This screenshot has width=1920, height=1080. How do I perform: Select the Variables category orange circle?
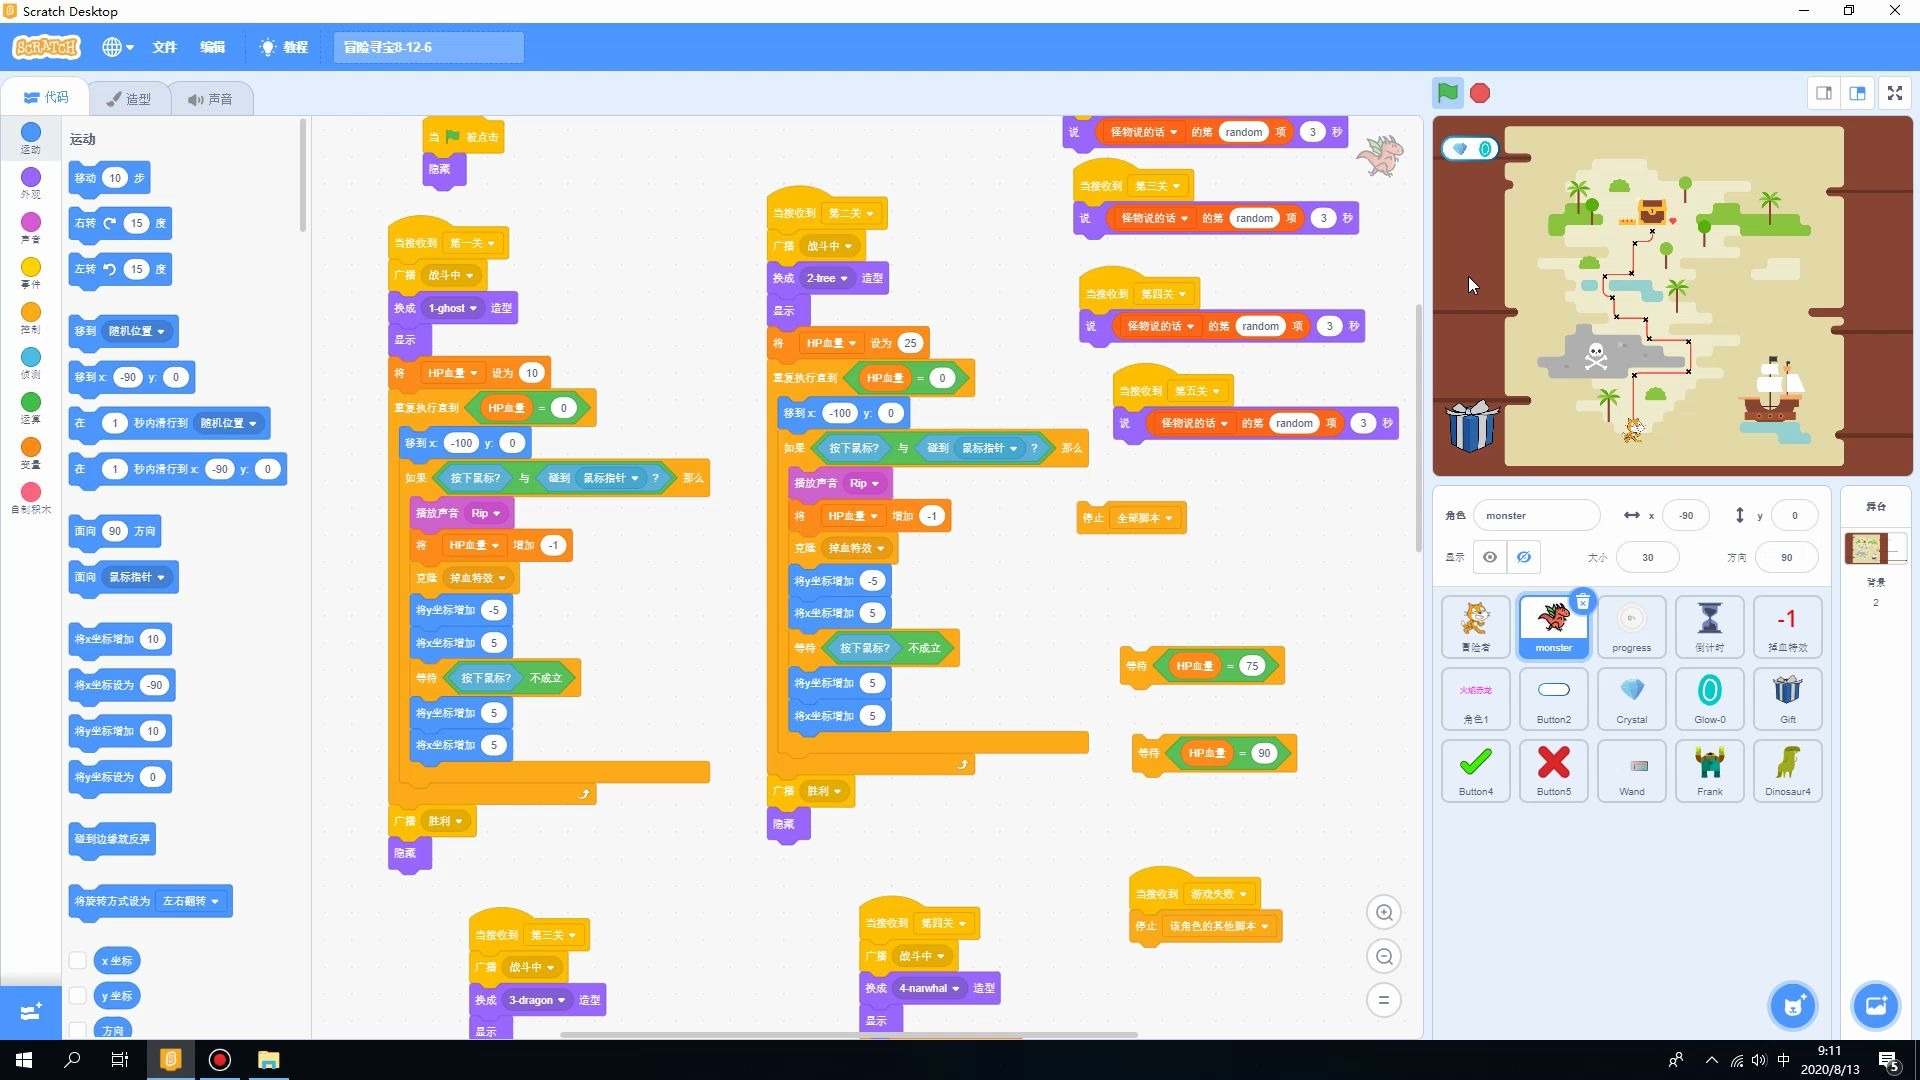click(x=31, y=448)
